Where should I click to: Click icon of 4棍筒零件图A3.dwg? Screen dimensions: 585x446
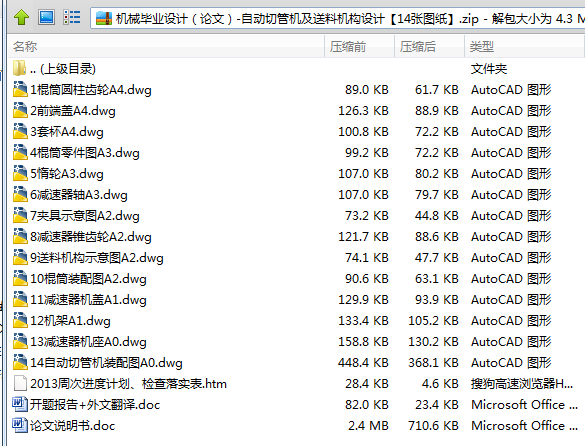coord(20,152)
